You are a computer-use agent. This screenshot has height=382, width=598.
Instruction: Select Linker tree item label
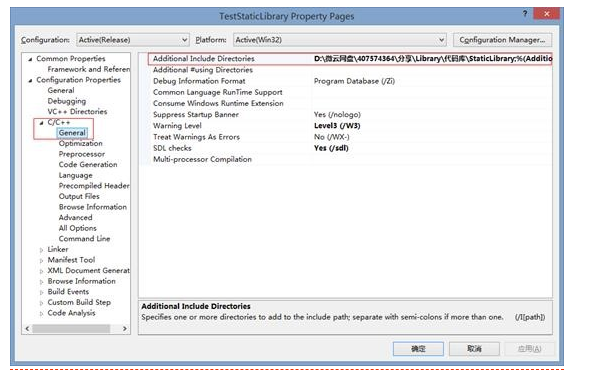[x=58, y=249]
